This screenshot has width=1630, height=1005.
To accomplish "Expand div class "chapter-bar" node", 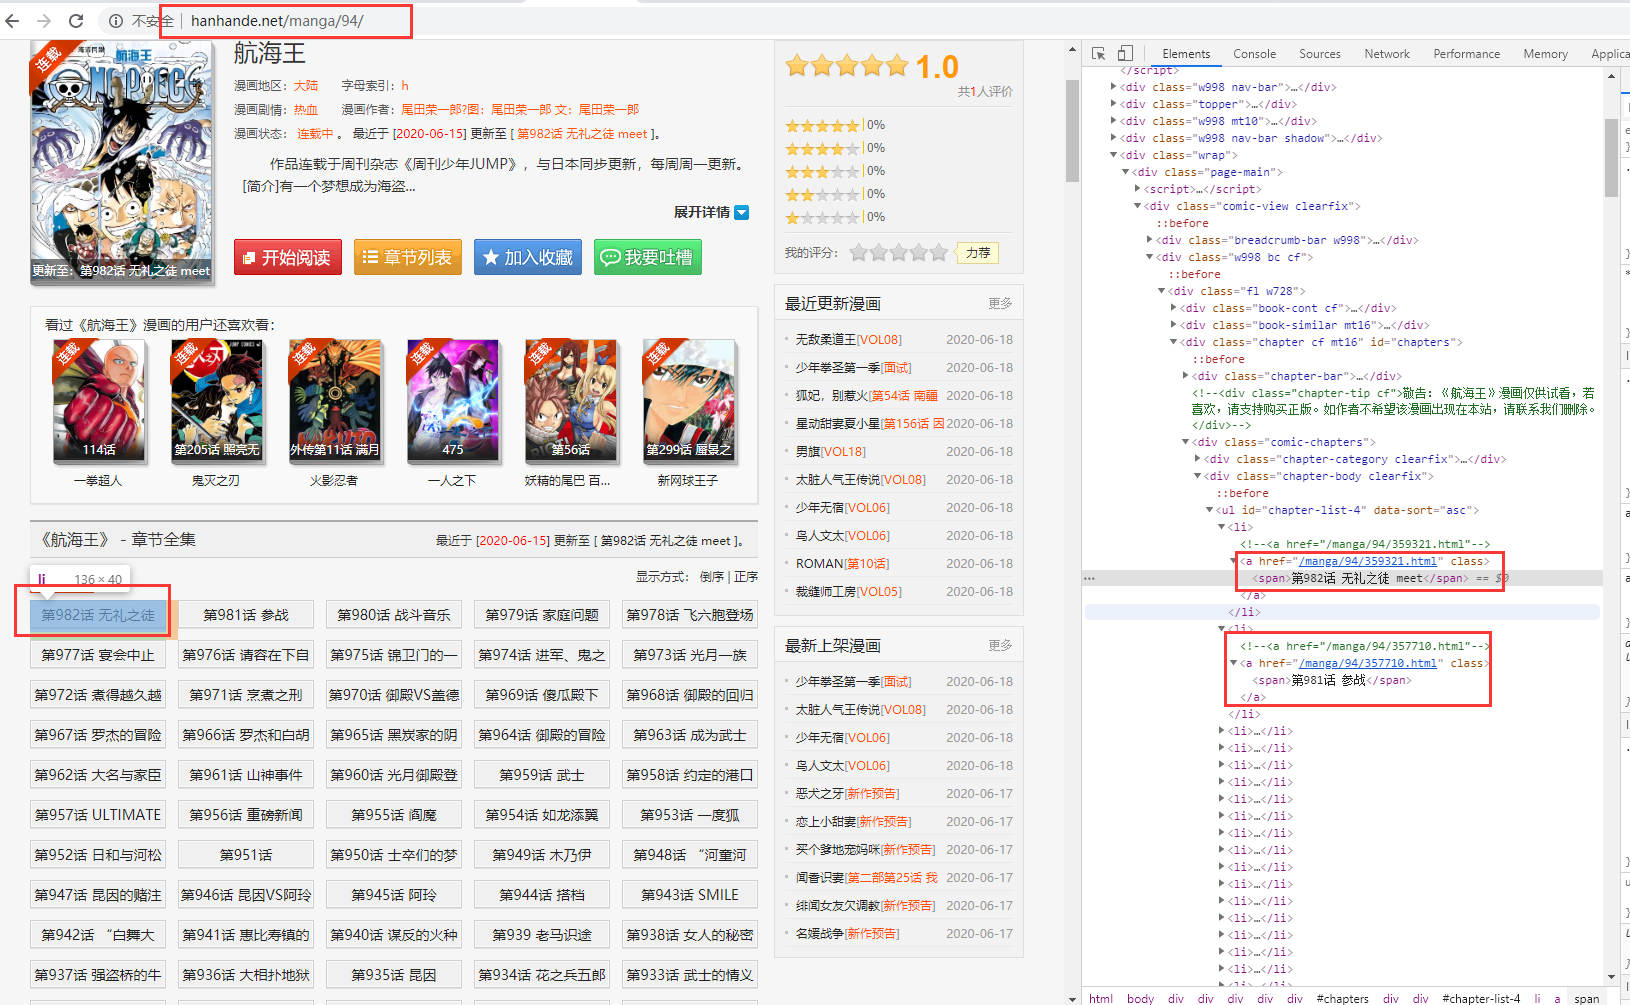I will [x=1186, y=376].
